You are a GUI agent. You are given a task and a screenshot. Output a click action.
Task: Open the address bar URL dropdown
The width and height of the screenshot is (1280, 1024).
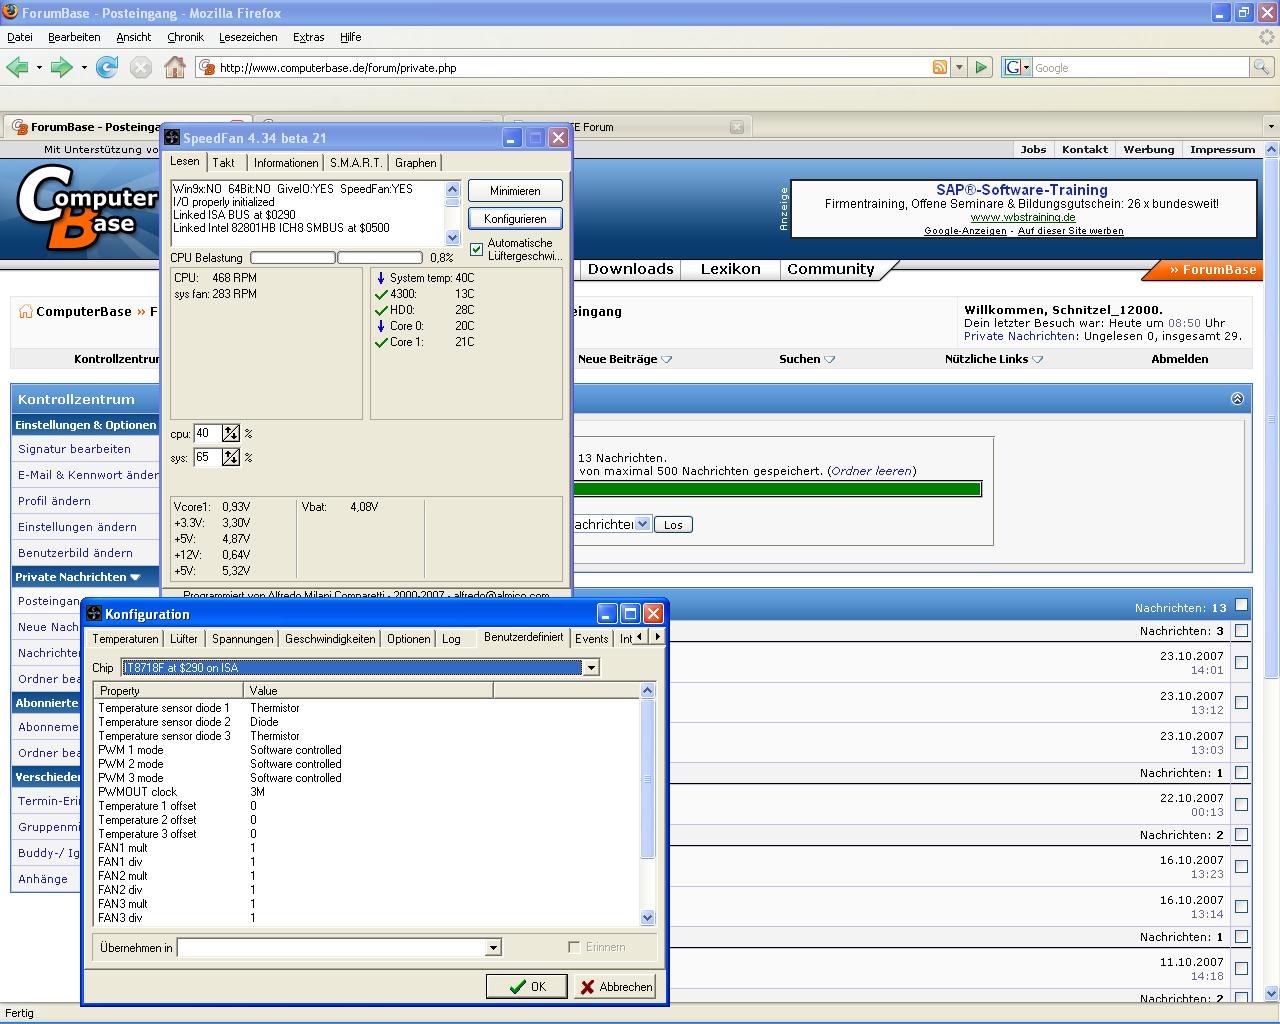959,67
